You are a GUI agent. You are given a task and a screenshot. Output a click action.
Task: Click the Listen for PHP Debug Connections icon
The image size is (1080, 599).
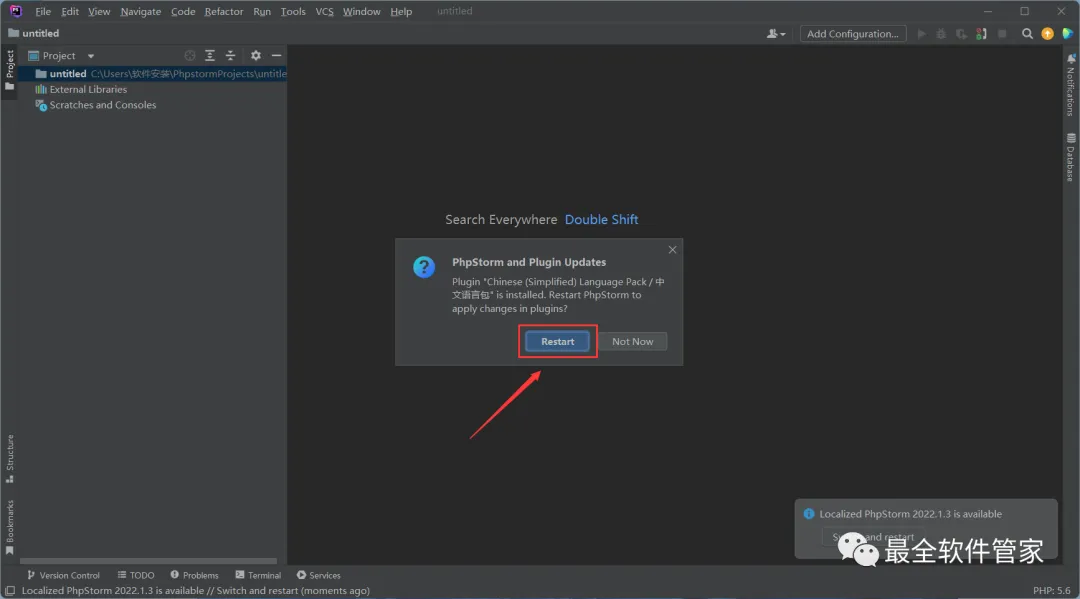[982, 34]
